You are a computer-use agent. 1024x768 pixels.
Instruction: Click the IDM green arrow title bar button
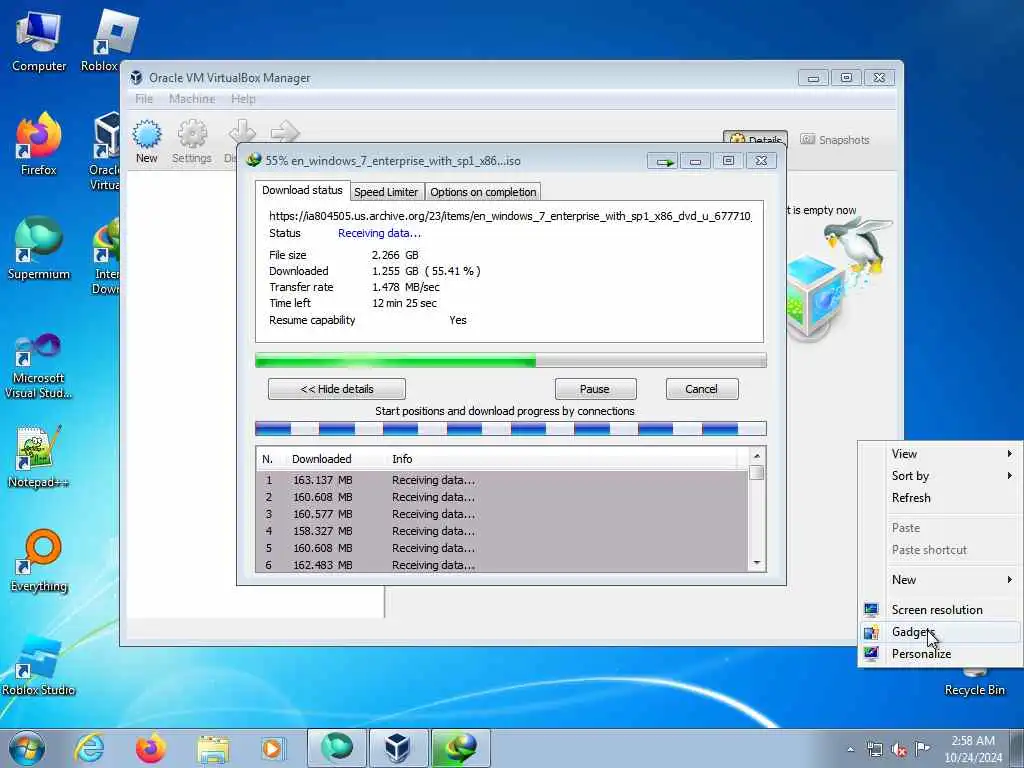tap(663, 161)
